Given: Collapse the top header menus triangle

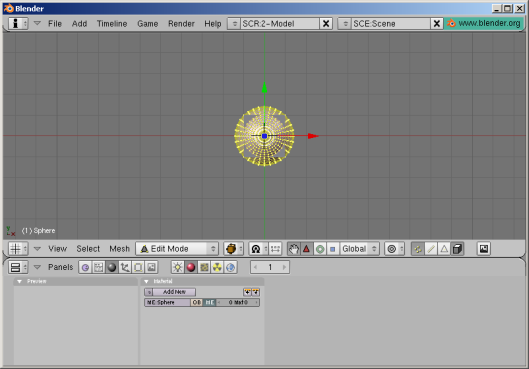Looking at the screenshot, I should tap(37, 23).
